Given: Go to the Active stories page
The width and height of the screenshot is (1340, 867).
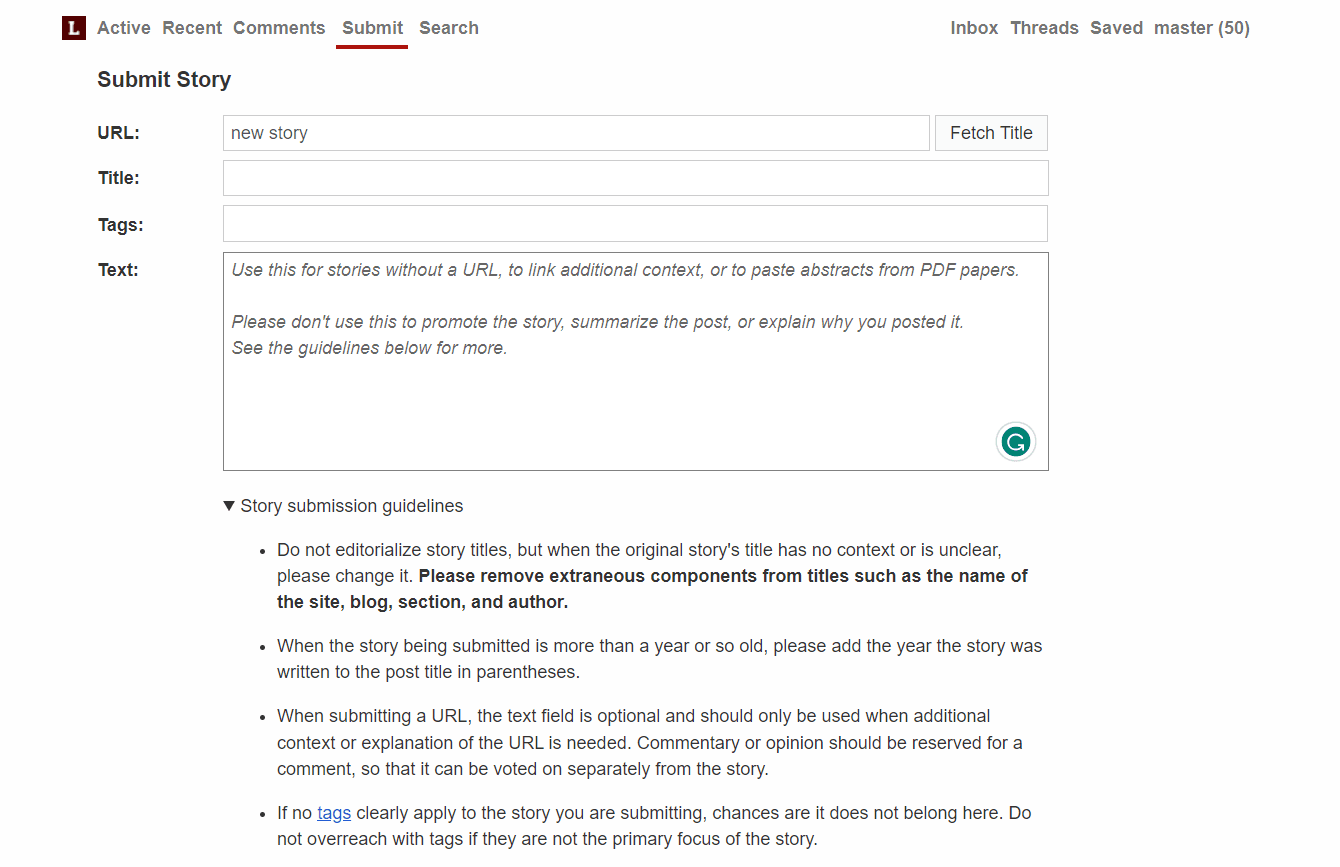Looking at the screenshot, I should point(124,28).
